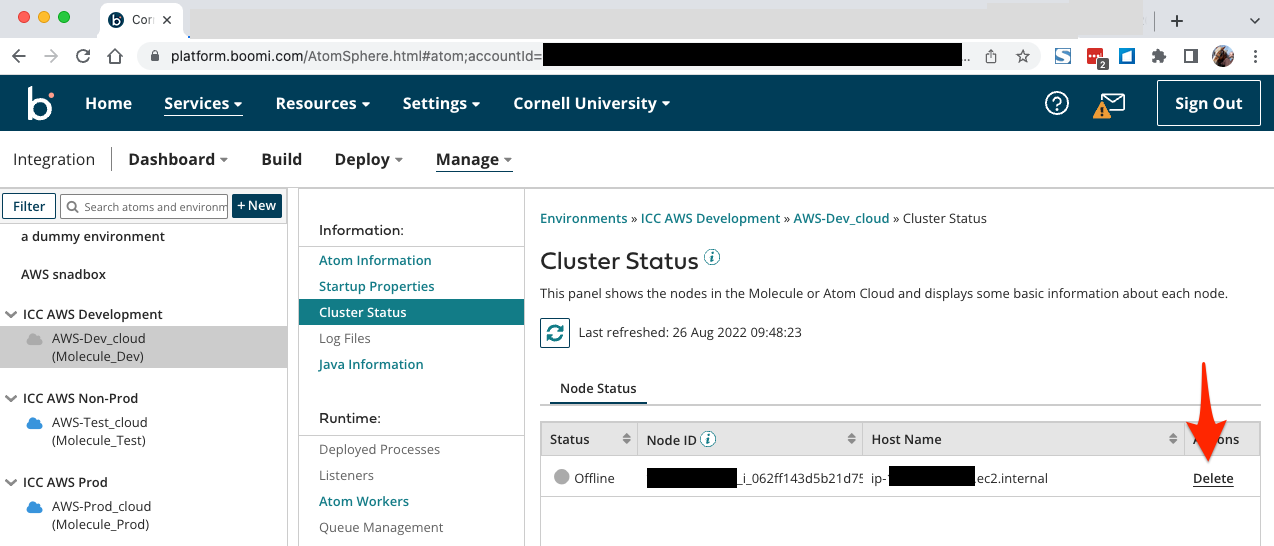Collapse the ICC AWS Development environment
1274x546 pixels.
11,314
